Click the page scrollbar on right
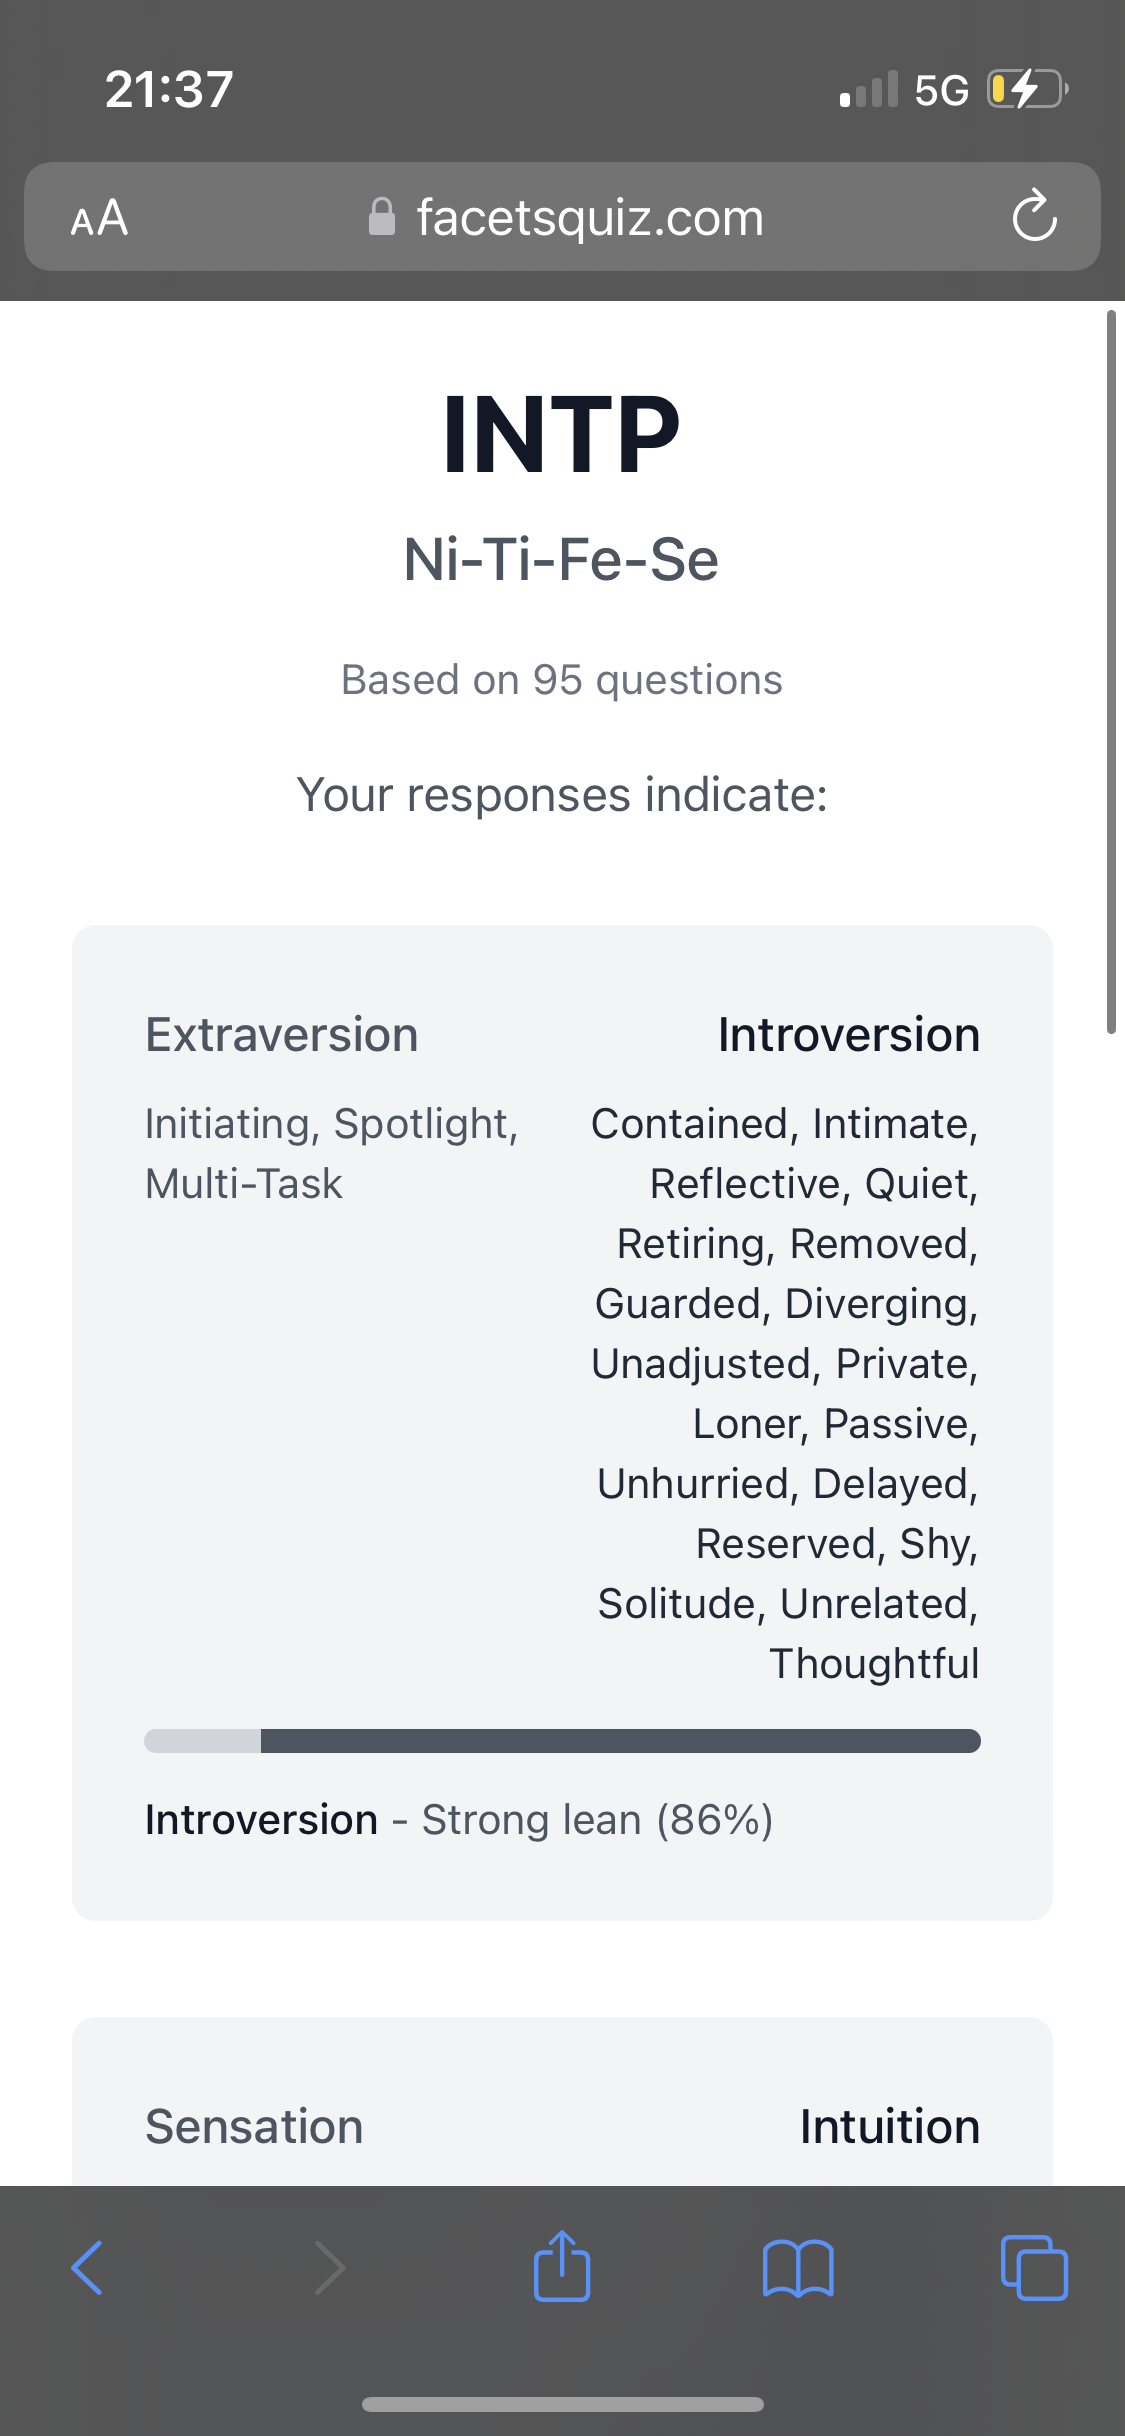Screen dimensions: 1125x2436 [x=1111, y=672]
